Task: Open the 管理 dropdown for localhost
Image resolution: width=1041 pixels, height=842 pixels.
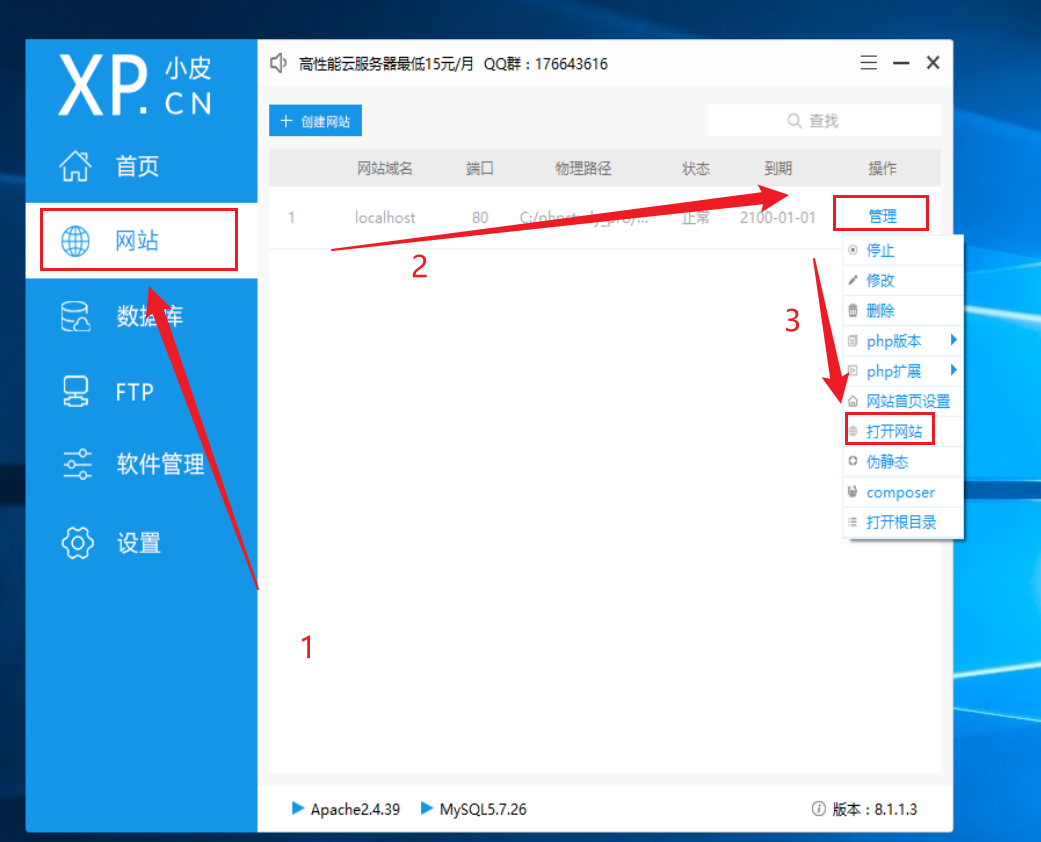Action: [882, 216]
